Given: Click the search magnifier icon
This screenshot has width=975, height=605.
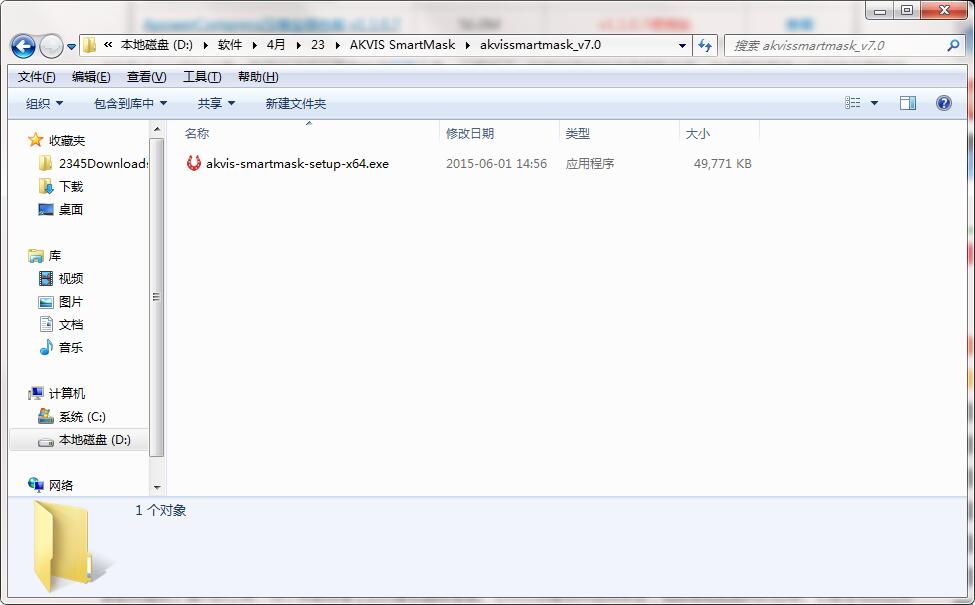Looking at the screenshot, I should pyautogui.click(x=953, y=45).
